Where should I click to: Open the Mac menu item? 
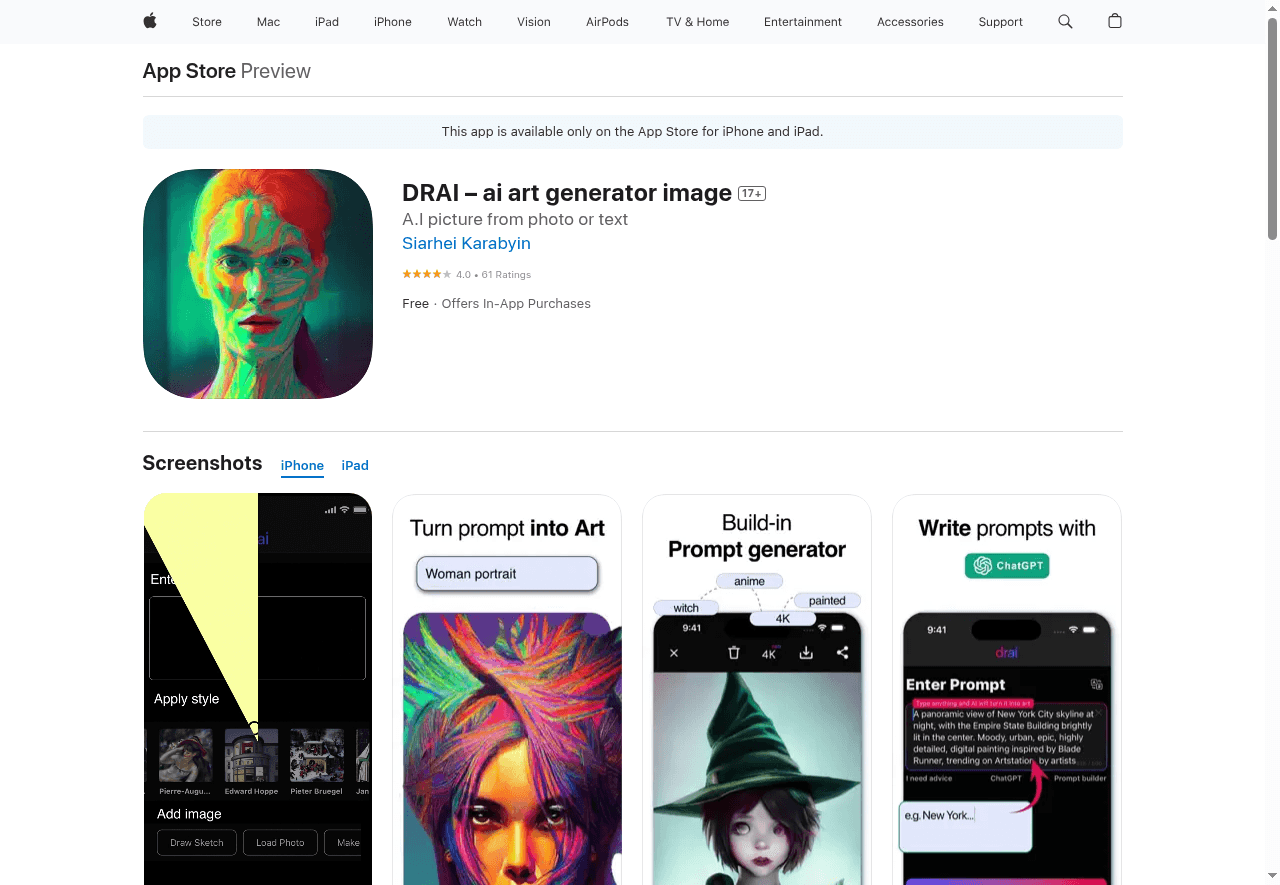click(x=268, y=21)
